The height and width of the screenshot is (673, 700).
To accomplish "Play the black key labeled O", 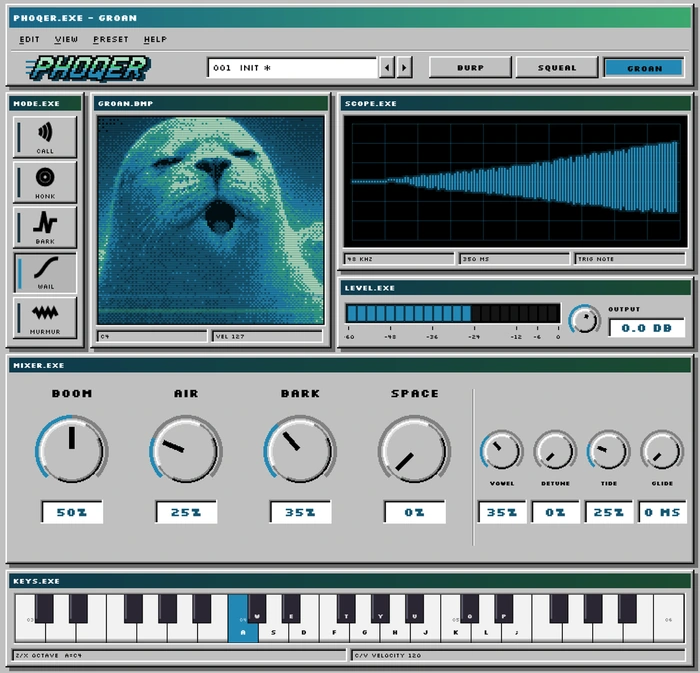I will pos(470,609).
